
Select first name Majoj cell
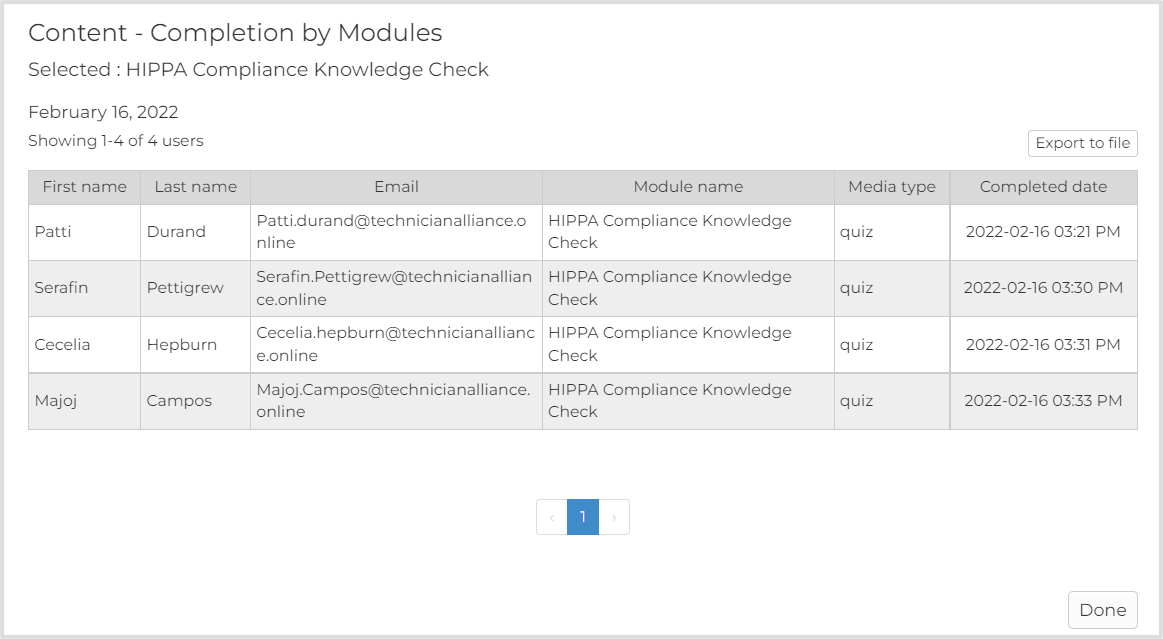[85, 401]
